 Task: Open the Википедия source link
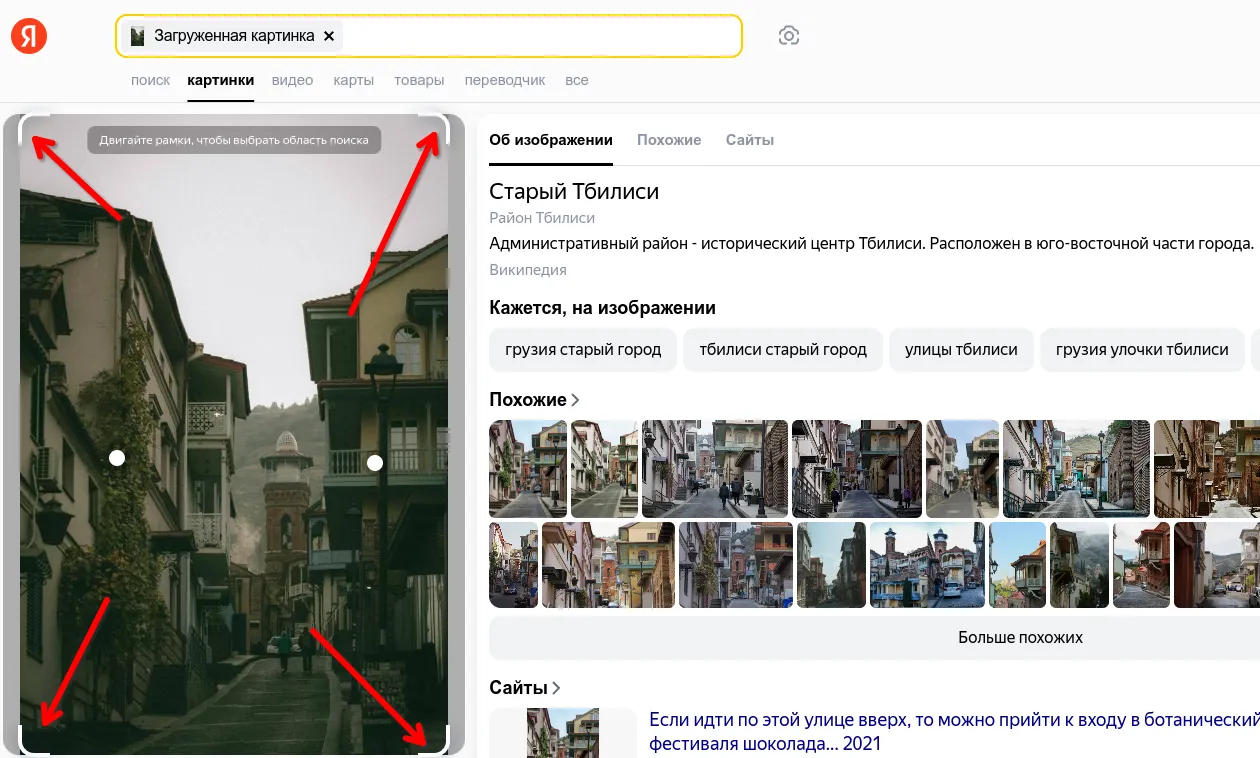click(x=528, y=270)
